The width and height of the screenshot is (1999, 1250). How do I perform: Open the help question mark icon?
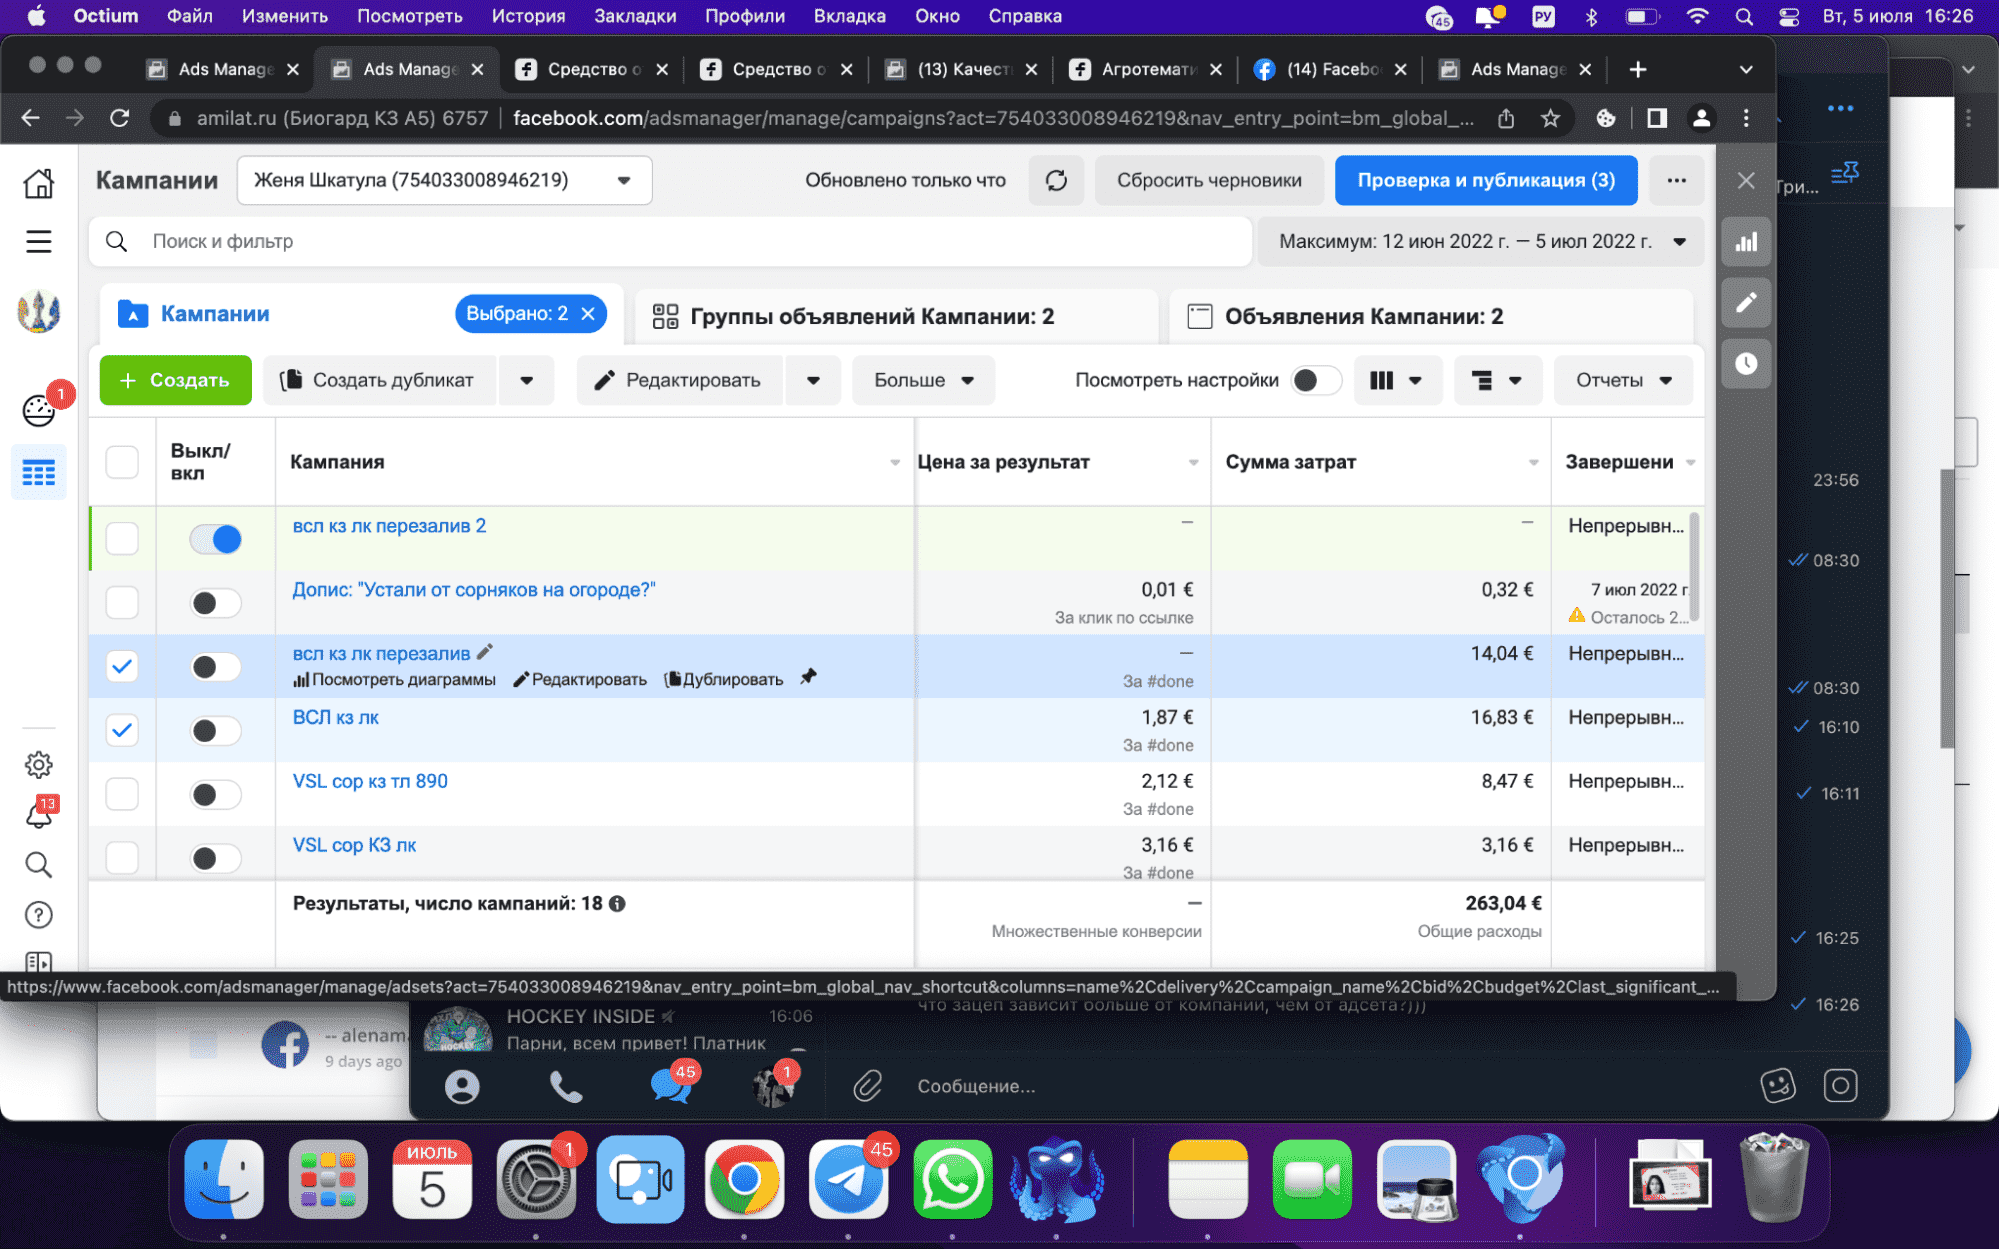39,915
